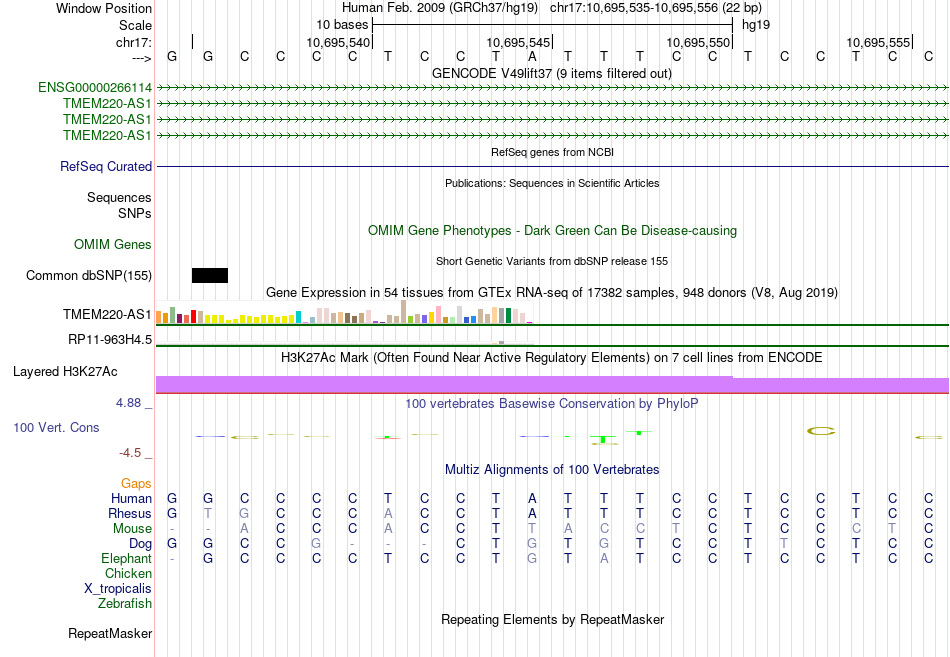The width and height of the screenshot is (950, 657).
Task: Click position marker 10,695,555
Action: click(x=878, y=42)
